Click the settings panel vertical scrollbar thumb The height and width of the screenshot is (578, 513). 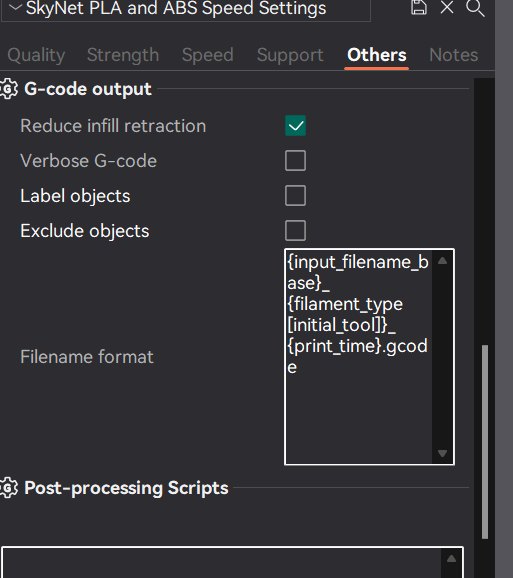point(485,442)
